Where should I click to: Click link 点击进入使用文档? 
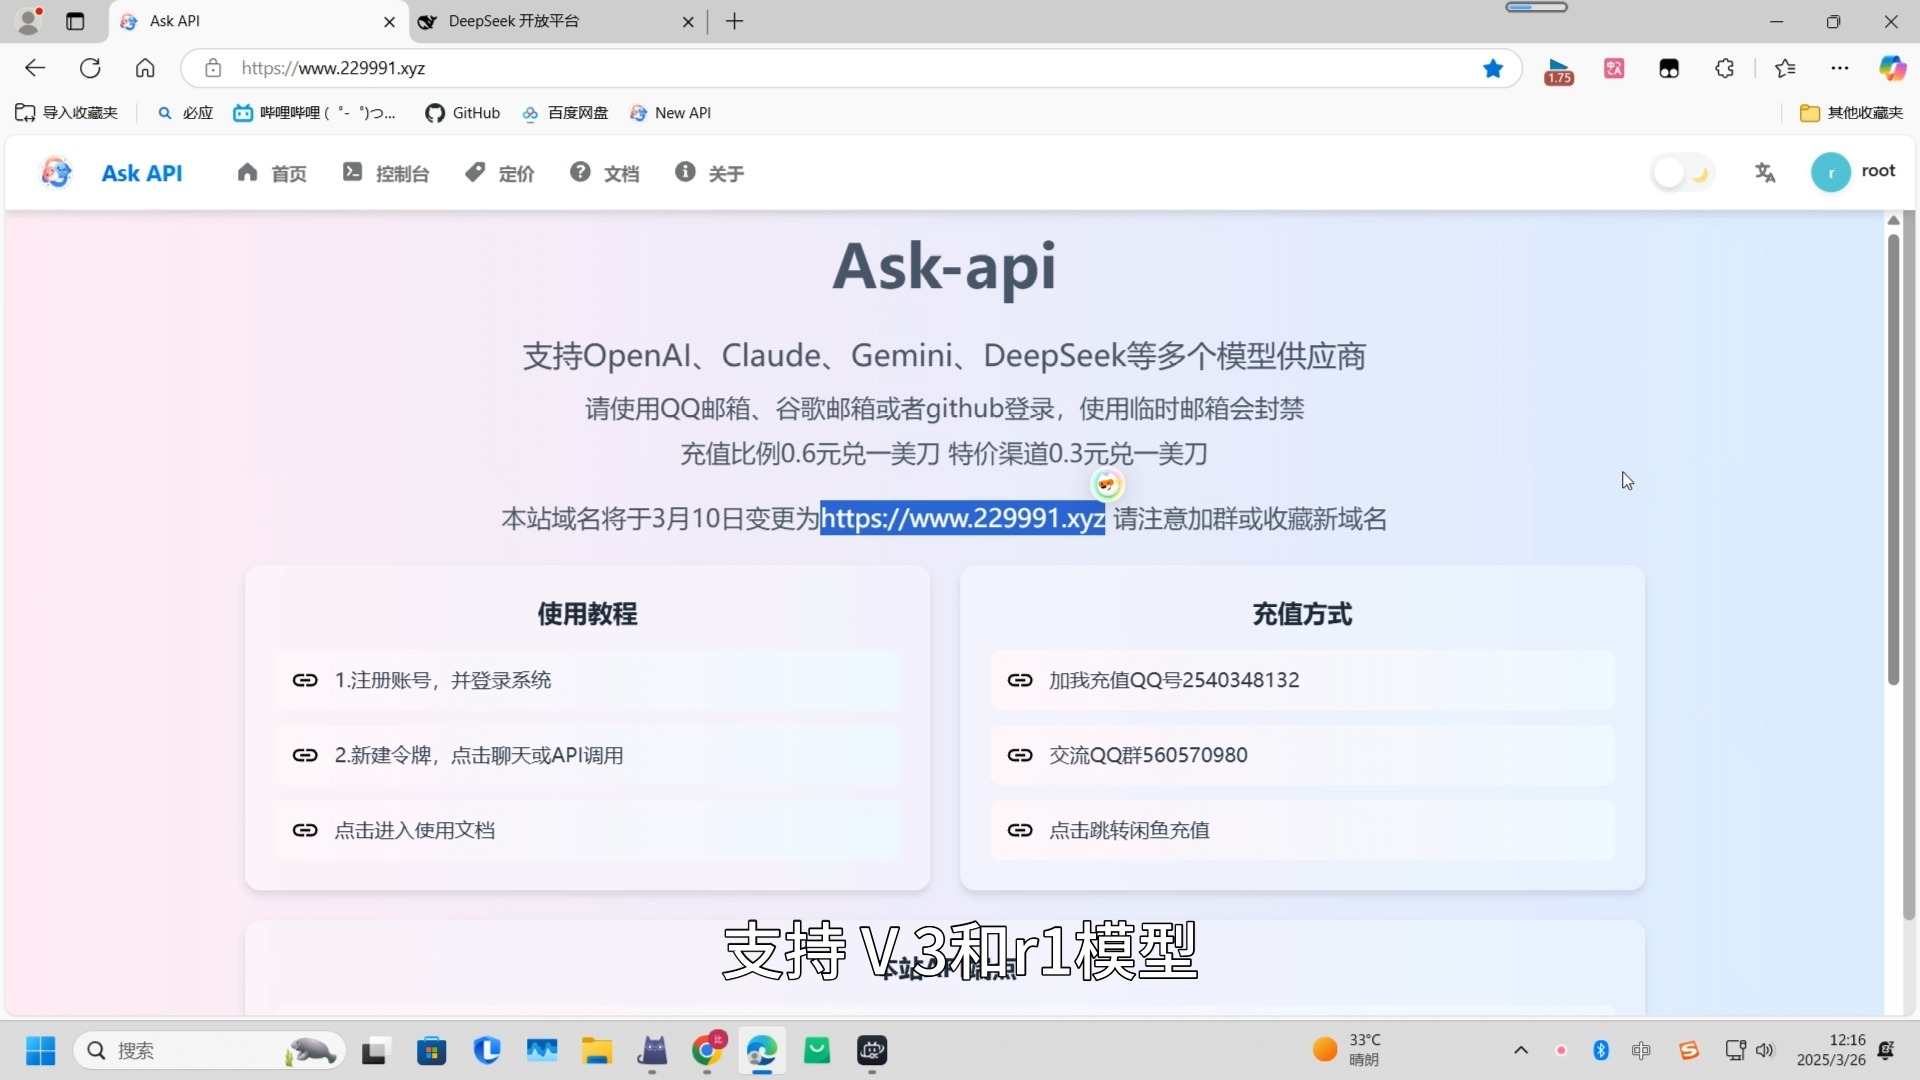click(x=414, y=830)
